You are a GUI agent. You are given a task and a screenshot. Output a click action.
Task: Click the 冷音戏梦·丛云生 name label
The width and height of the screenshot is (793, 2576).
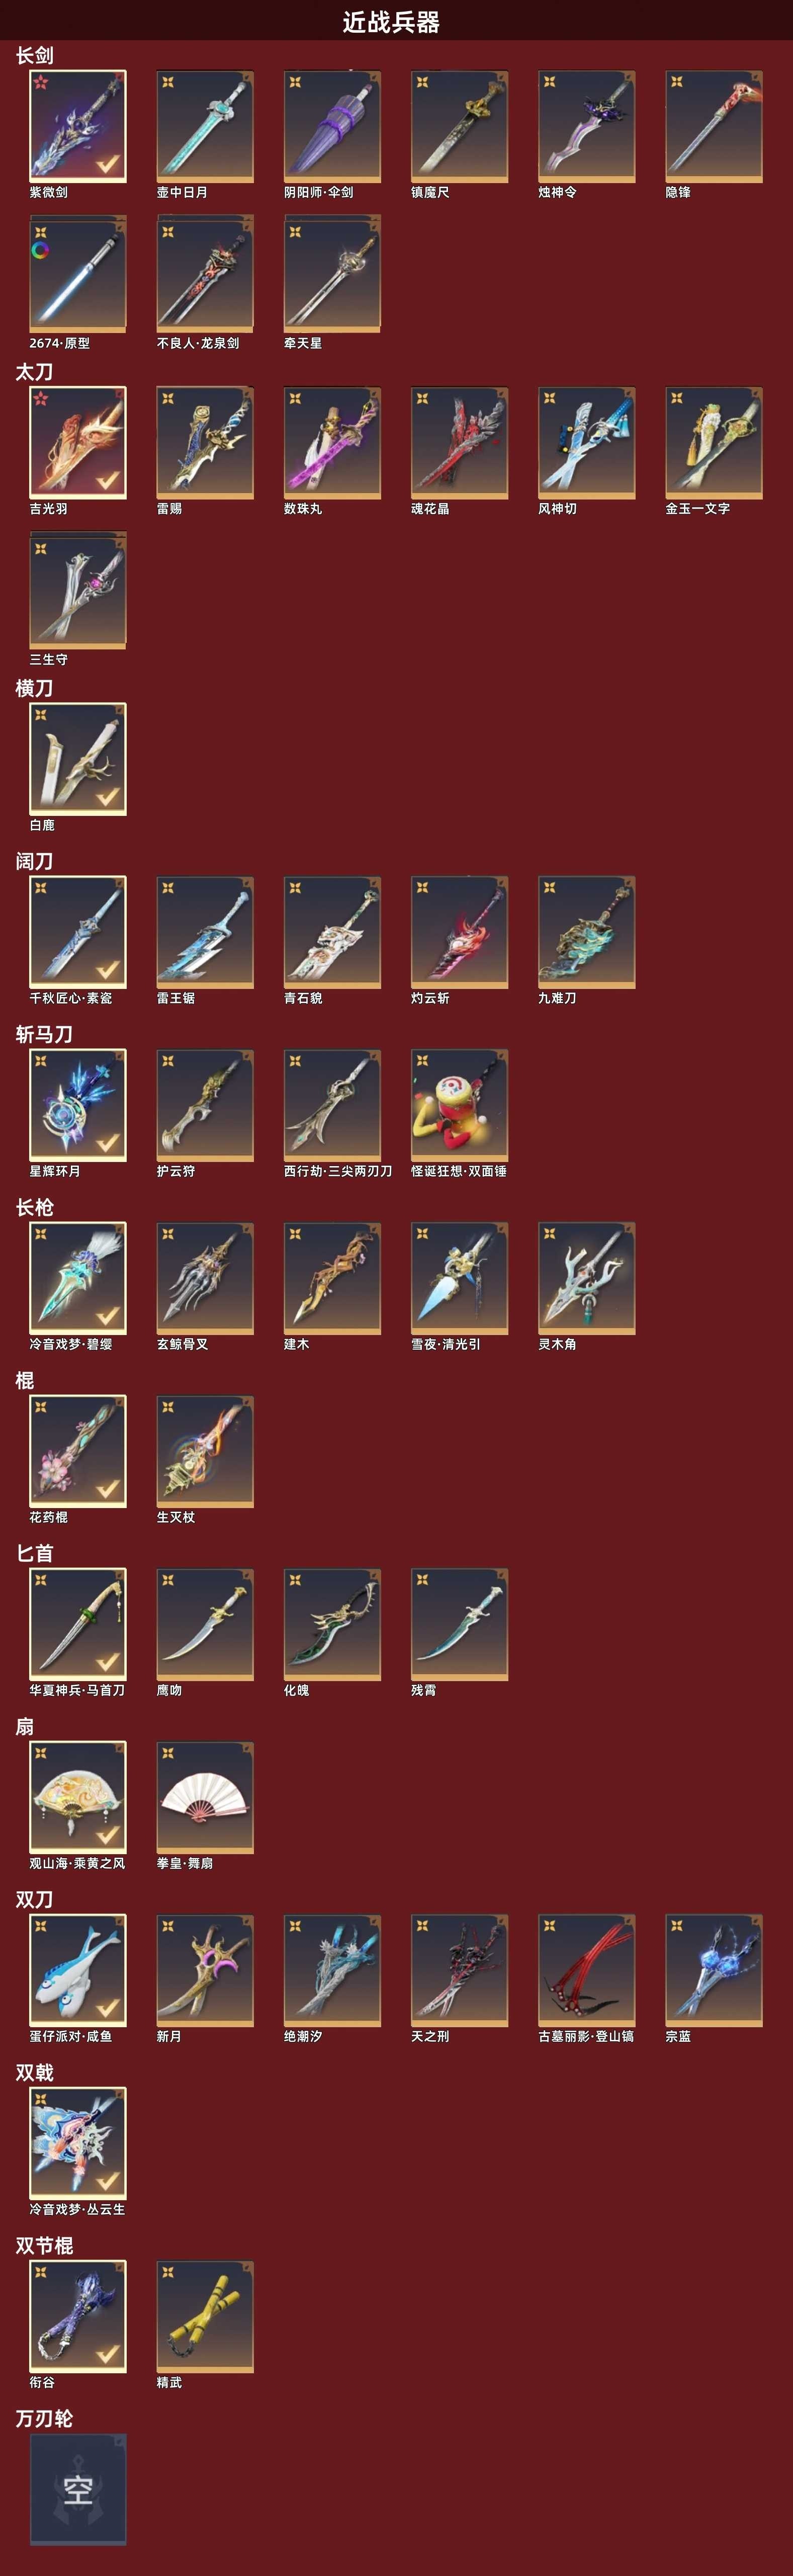[77, 2209]
